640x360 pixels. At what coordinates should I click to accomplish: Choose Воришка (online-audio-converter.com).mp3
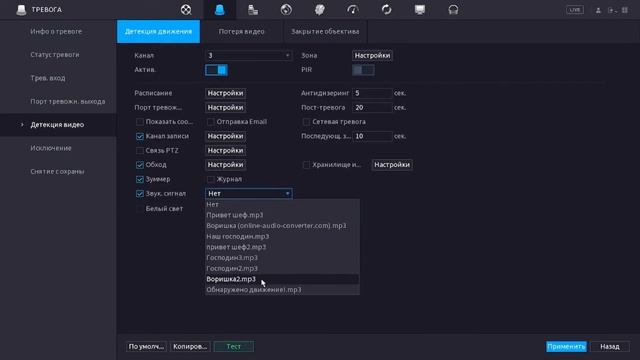click(x=282, y=225)
